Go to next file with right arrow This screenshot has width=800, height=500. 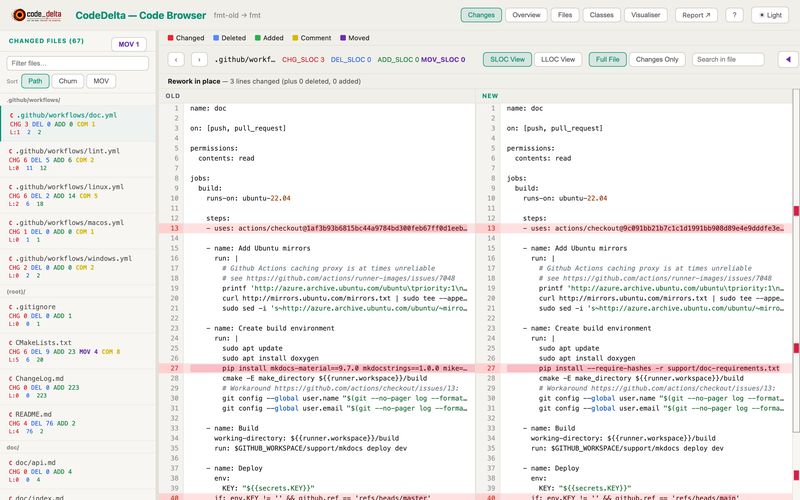coord(199,60)
